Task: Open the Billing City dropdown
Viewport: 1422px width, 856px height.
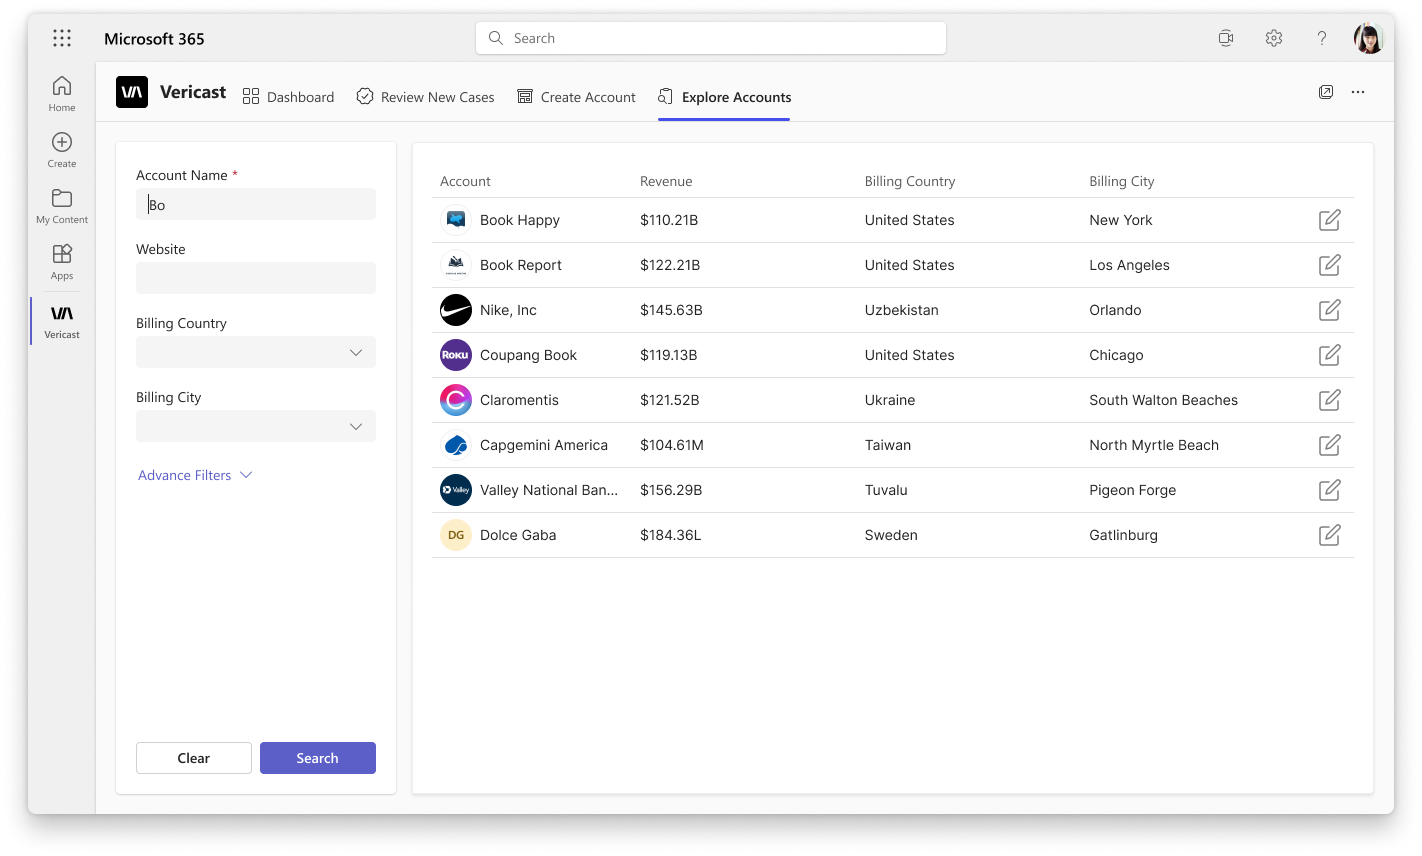Action: (x=256, y=426)
